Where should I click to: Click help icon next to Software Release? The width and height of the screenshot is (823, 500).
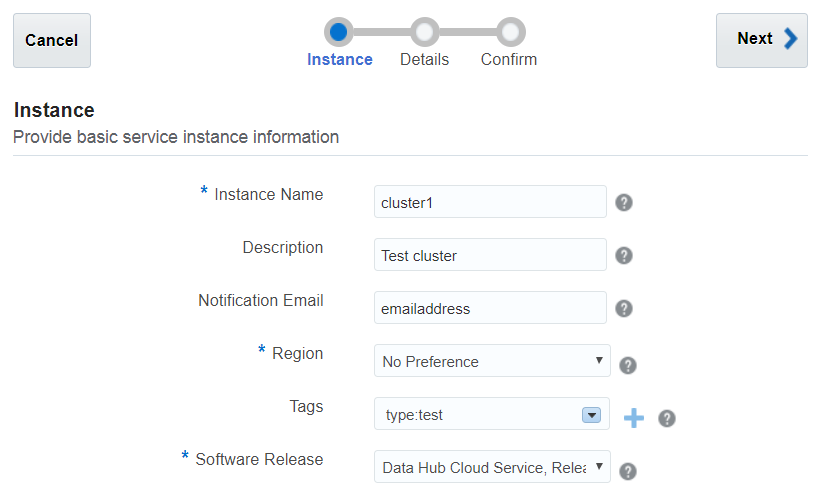click(629, 471)
